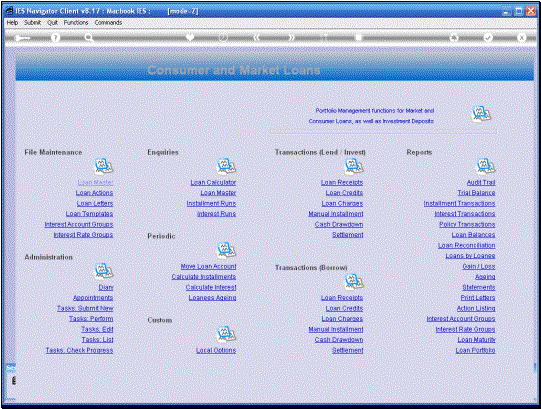Click the checkmark icon in toolbar
541x409 pixels.
click(488, 37)
